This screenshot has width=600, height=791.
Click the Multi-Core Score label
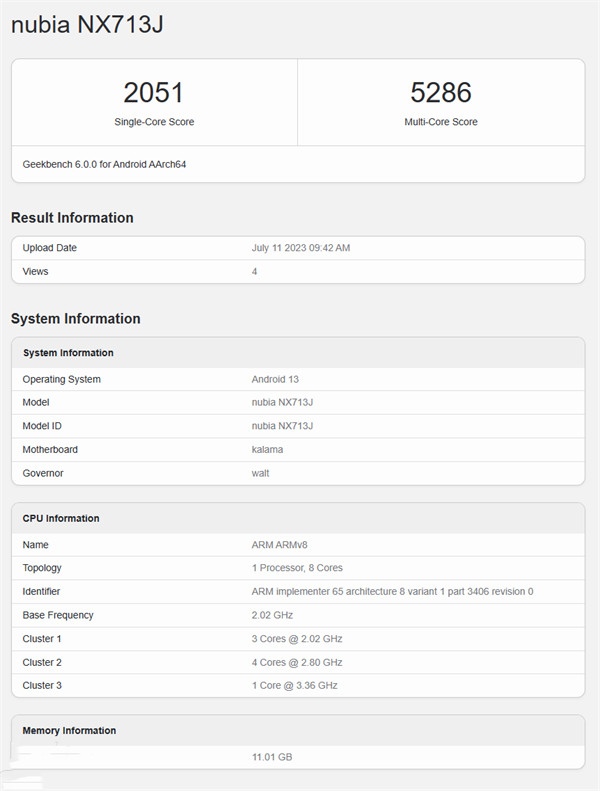click(x=441, y=122)
